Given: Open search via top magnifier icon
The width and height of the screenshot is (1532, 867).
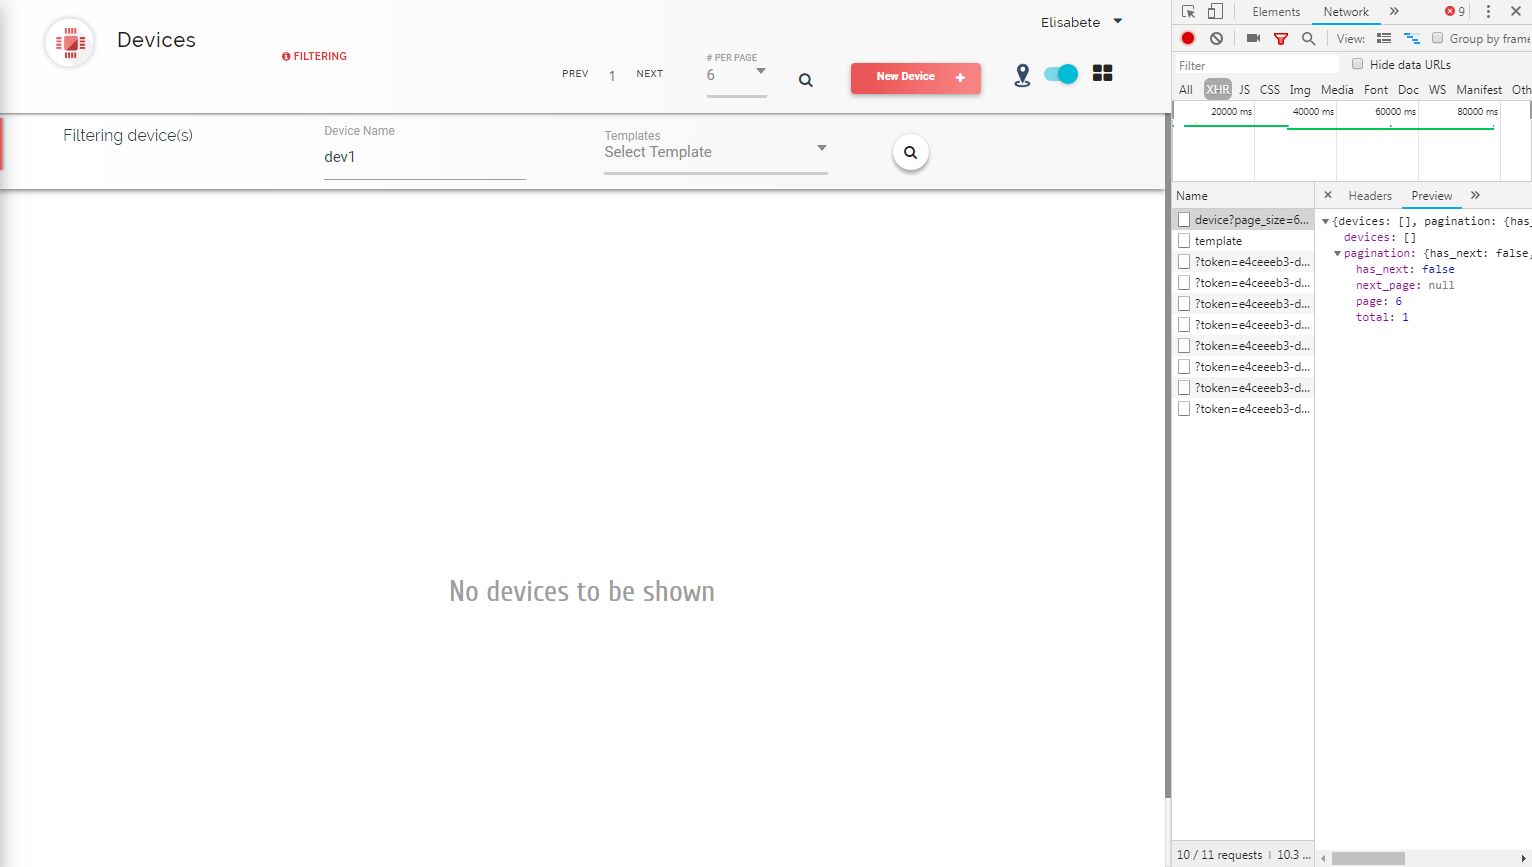Looking at the screenshot, I should tap(805, 80).
